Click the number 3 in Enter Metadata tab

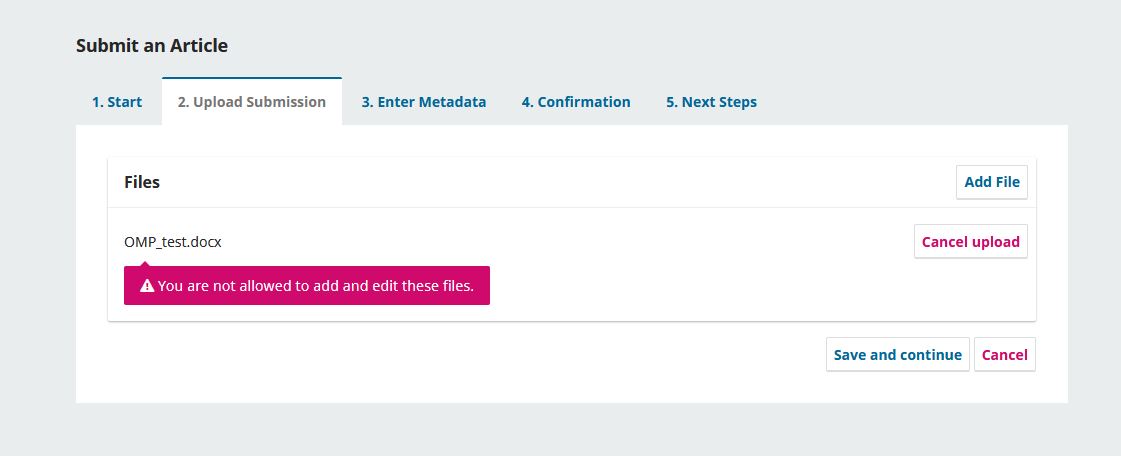[x=367, y=102]
